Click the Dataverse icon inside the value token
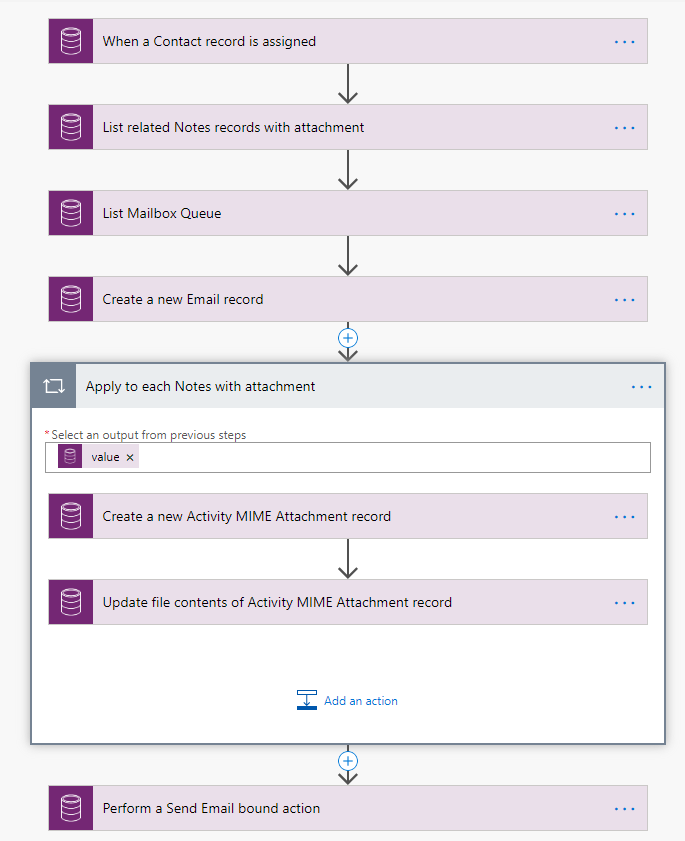The width and height of the screenshot is (685, 841). pos(69,456)
